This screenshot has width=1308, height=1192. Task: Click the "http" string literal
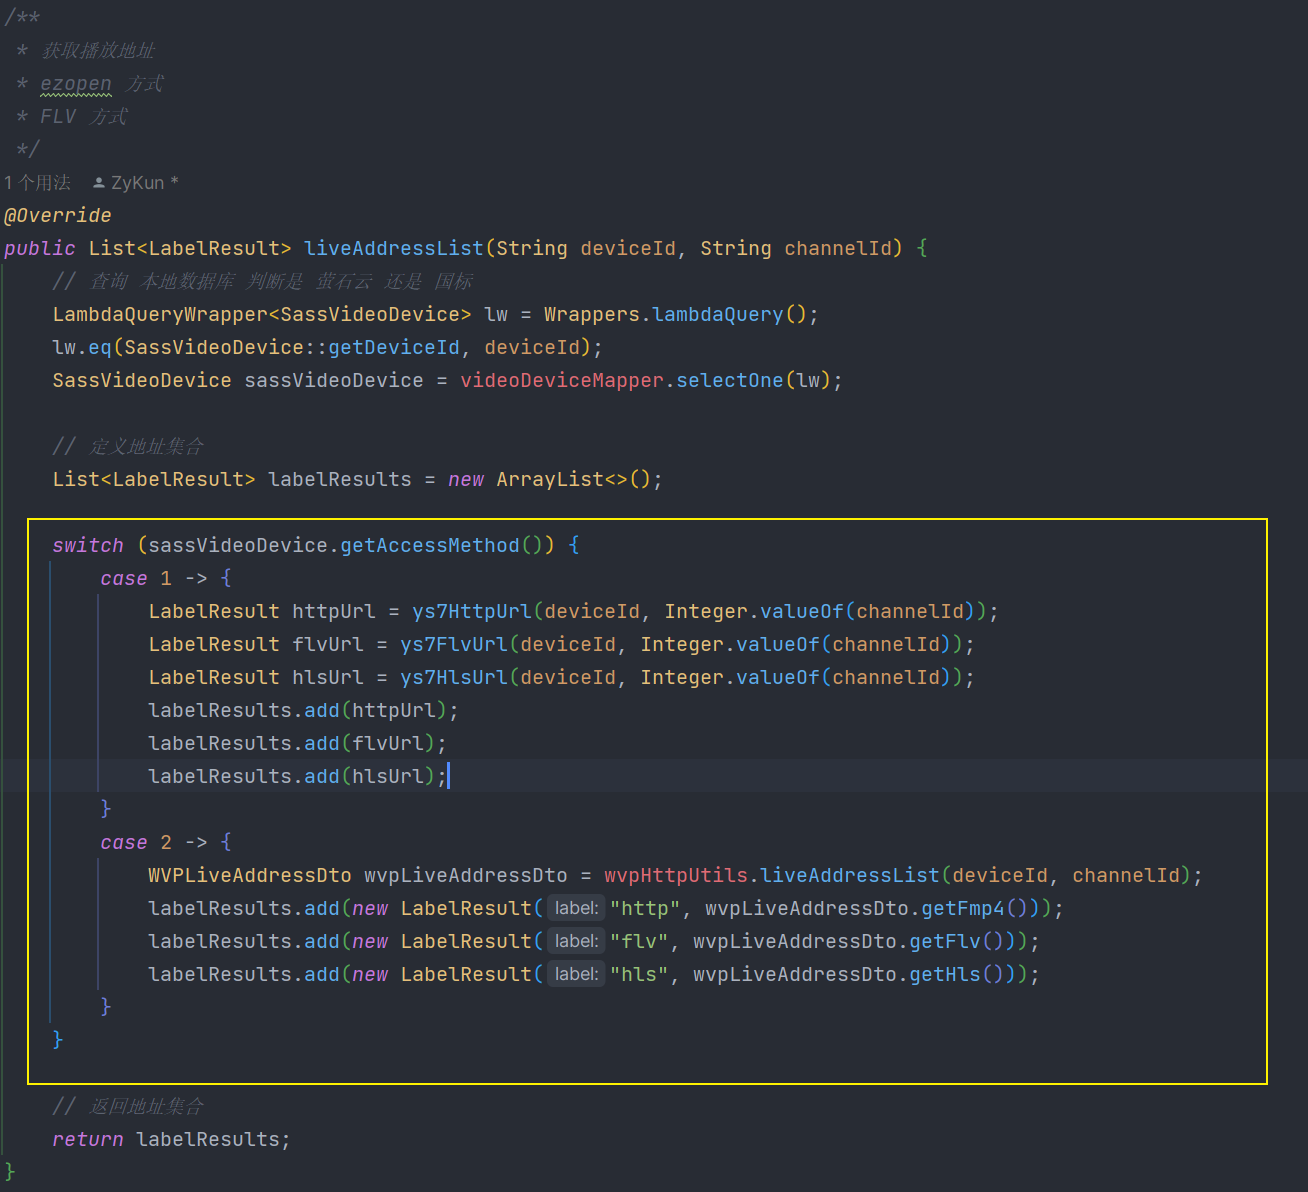[x=646, y=908]
